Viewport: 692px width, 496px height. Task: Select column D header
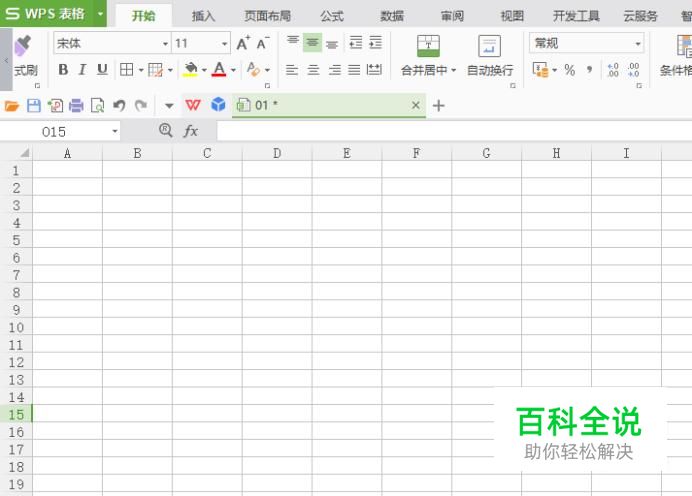click(277, 153)
